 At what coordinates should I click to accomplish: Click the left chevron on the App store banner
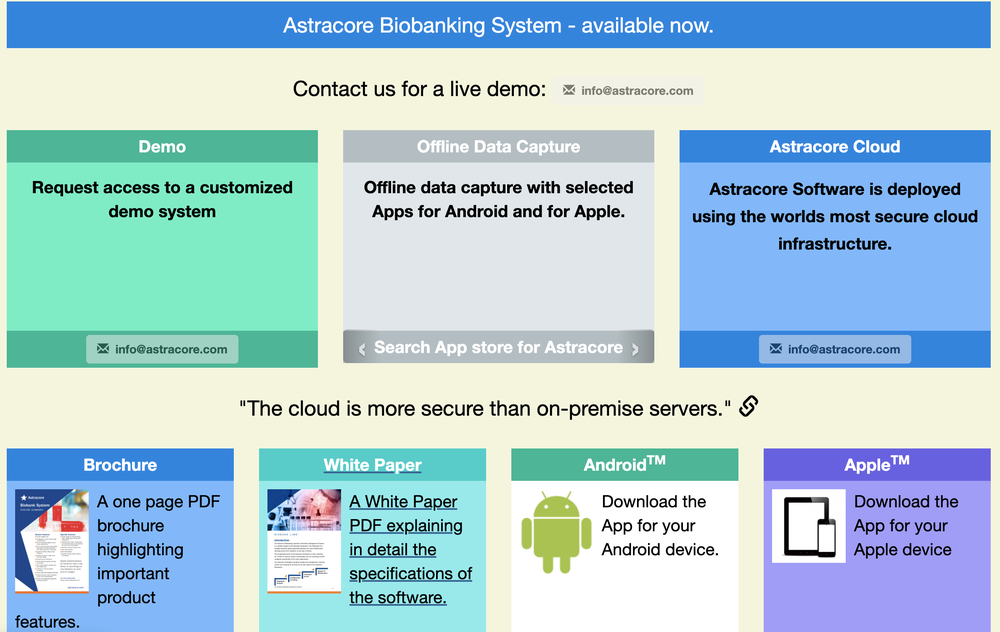point(364,347)
